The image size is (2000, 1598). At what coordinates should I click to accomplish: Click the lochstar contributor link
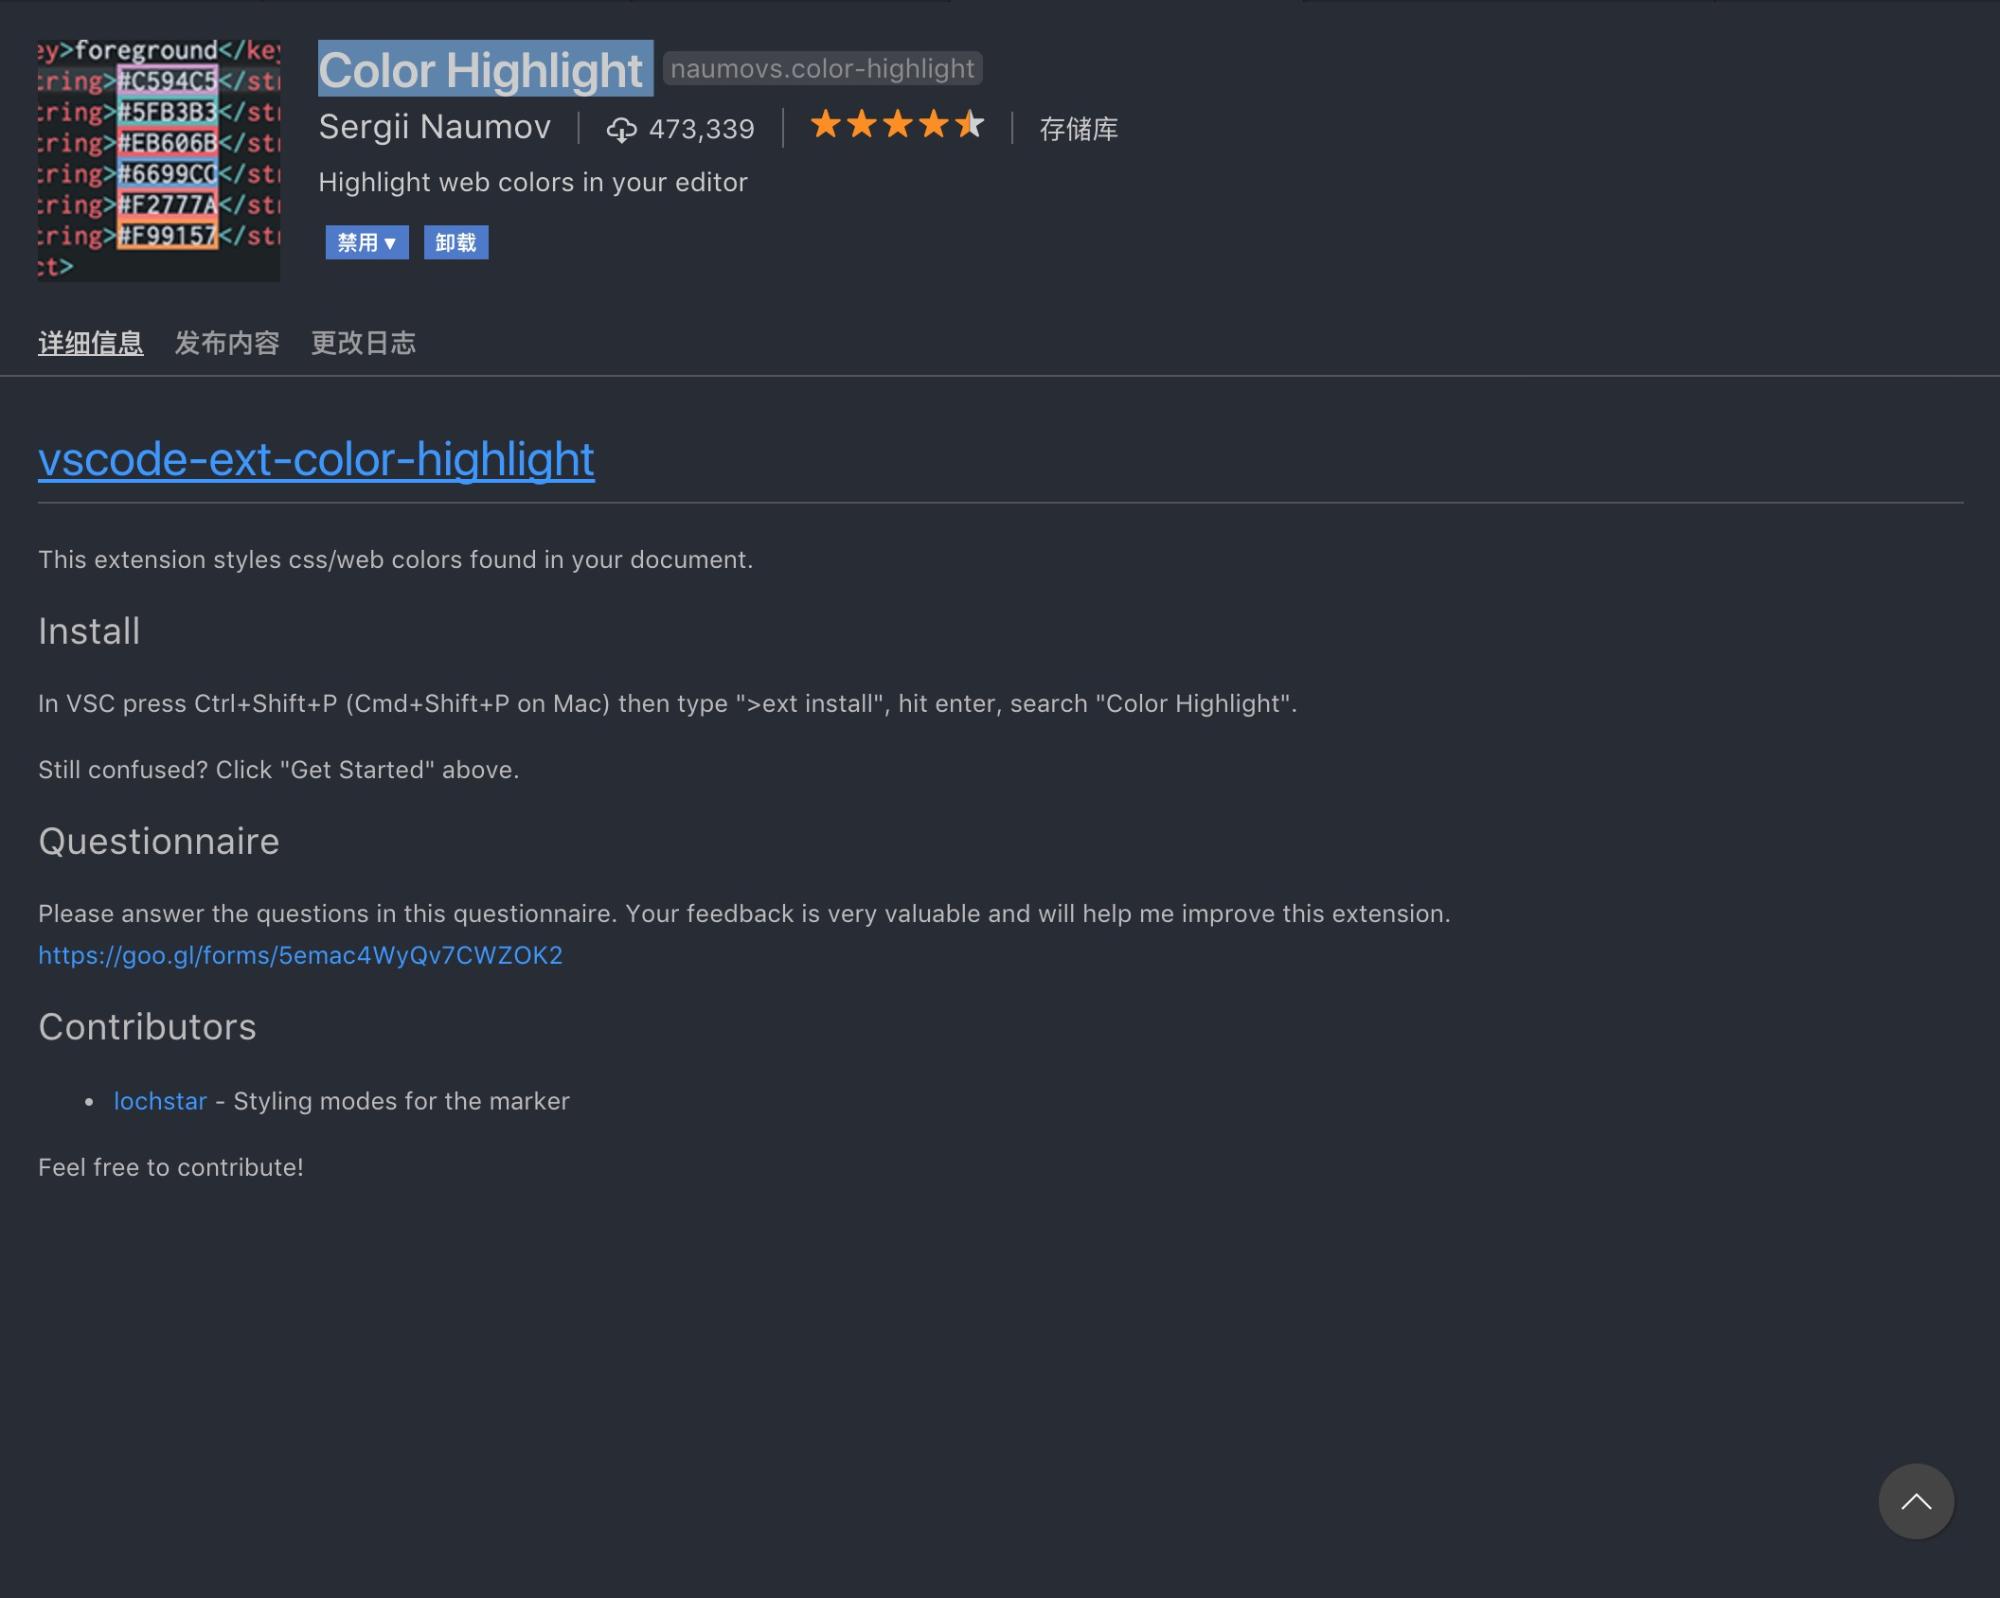(x=160, y=1099)
